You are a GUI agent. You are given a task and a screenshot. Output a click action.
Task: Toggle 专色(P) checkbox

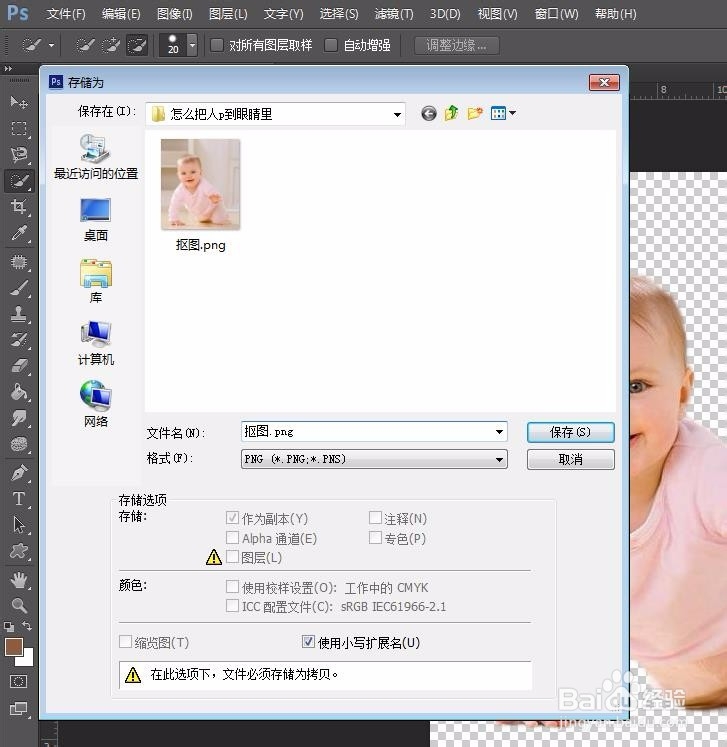coord(375,538)
